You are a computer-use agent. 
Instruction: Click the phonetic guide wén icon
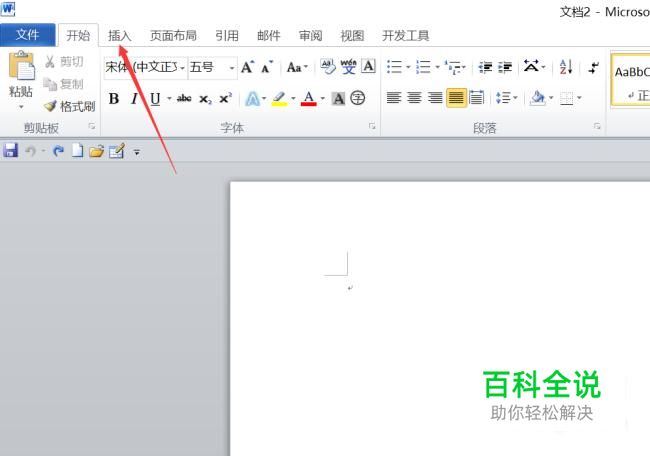tap(348, 66)
